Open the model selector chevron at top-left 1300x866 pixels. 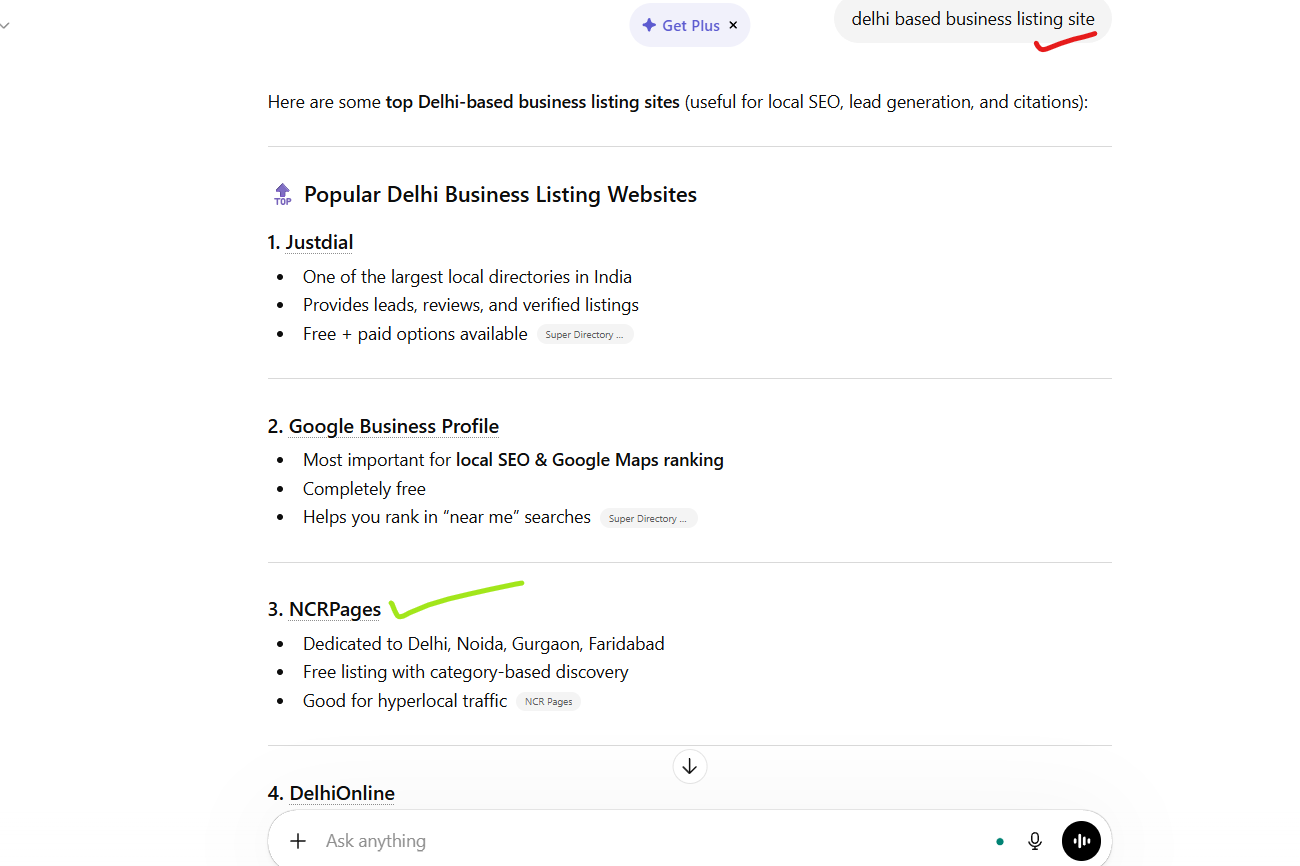tap(5, 26)
